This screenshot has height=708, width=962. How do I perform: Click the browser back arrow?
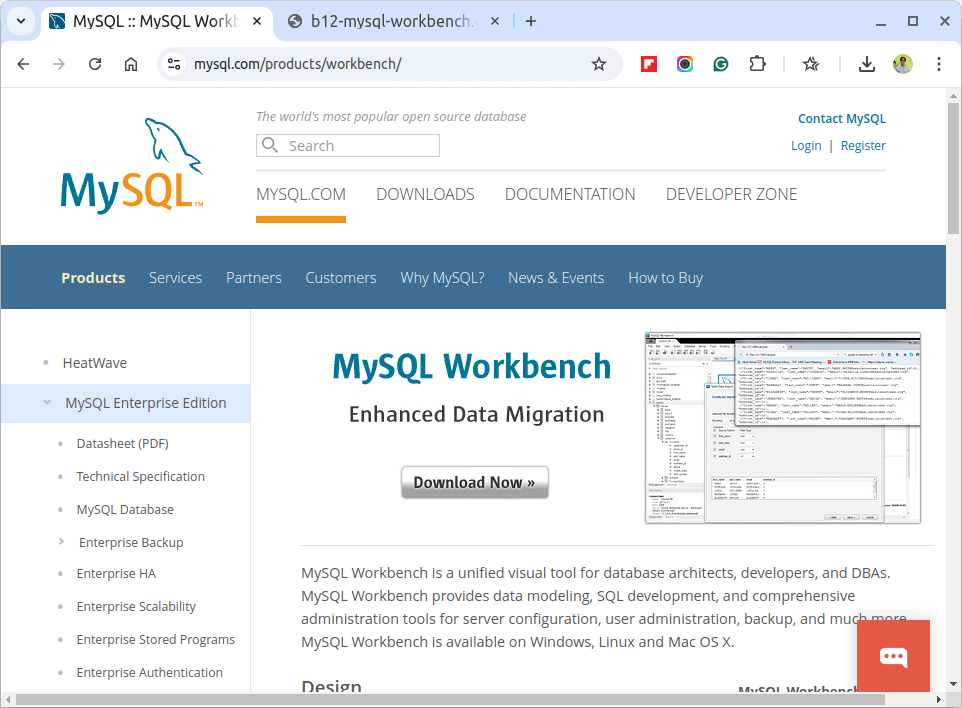click(x=23, y=64)
